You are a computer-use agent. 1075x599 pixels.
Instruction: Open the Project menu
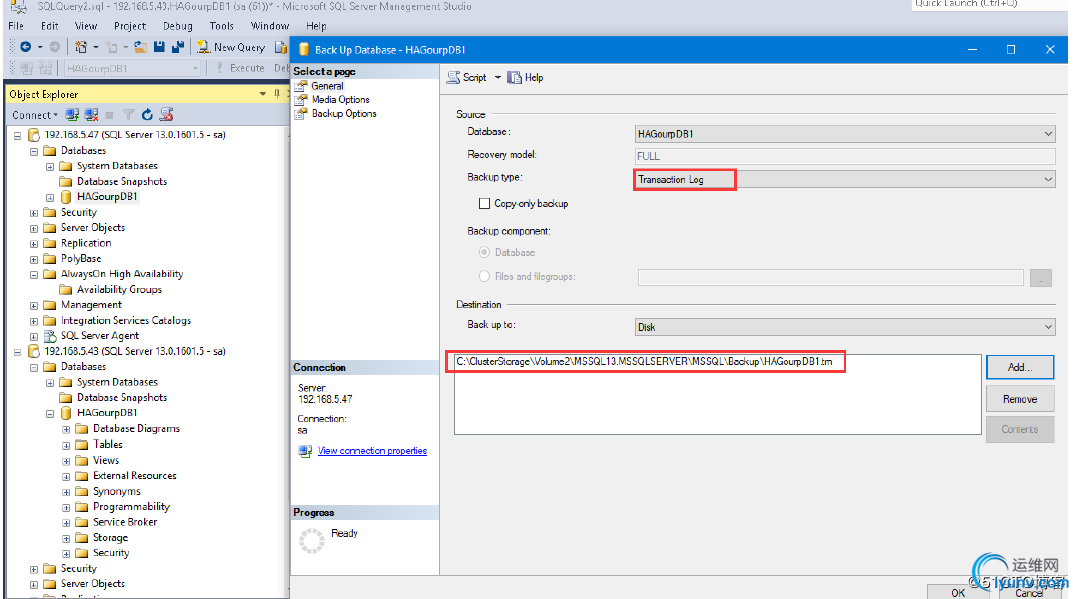tap(130, 26)
